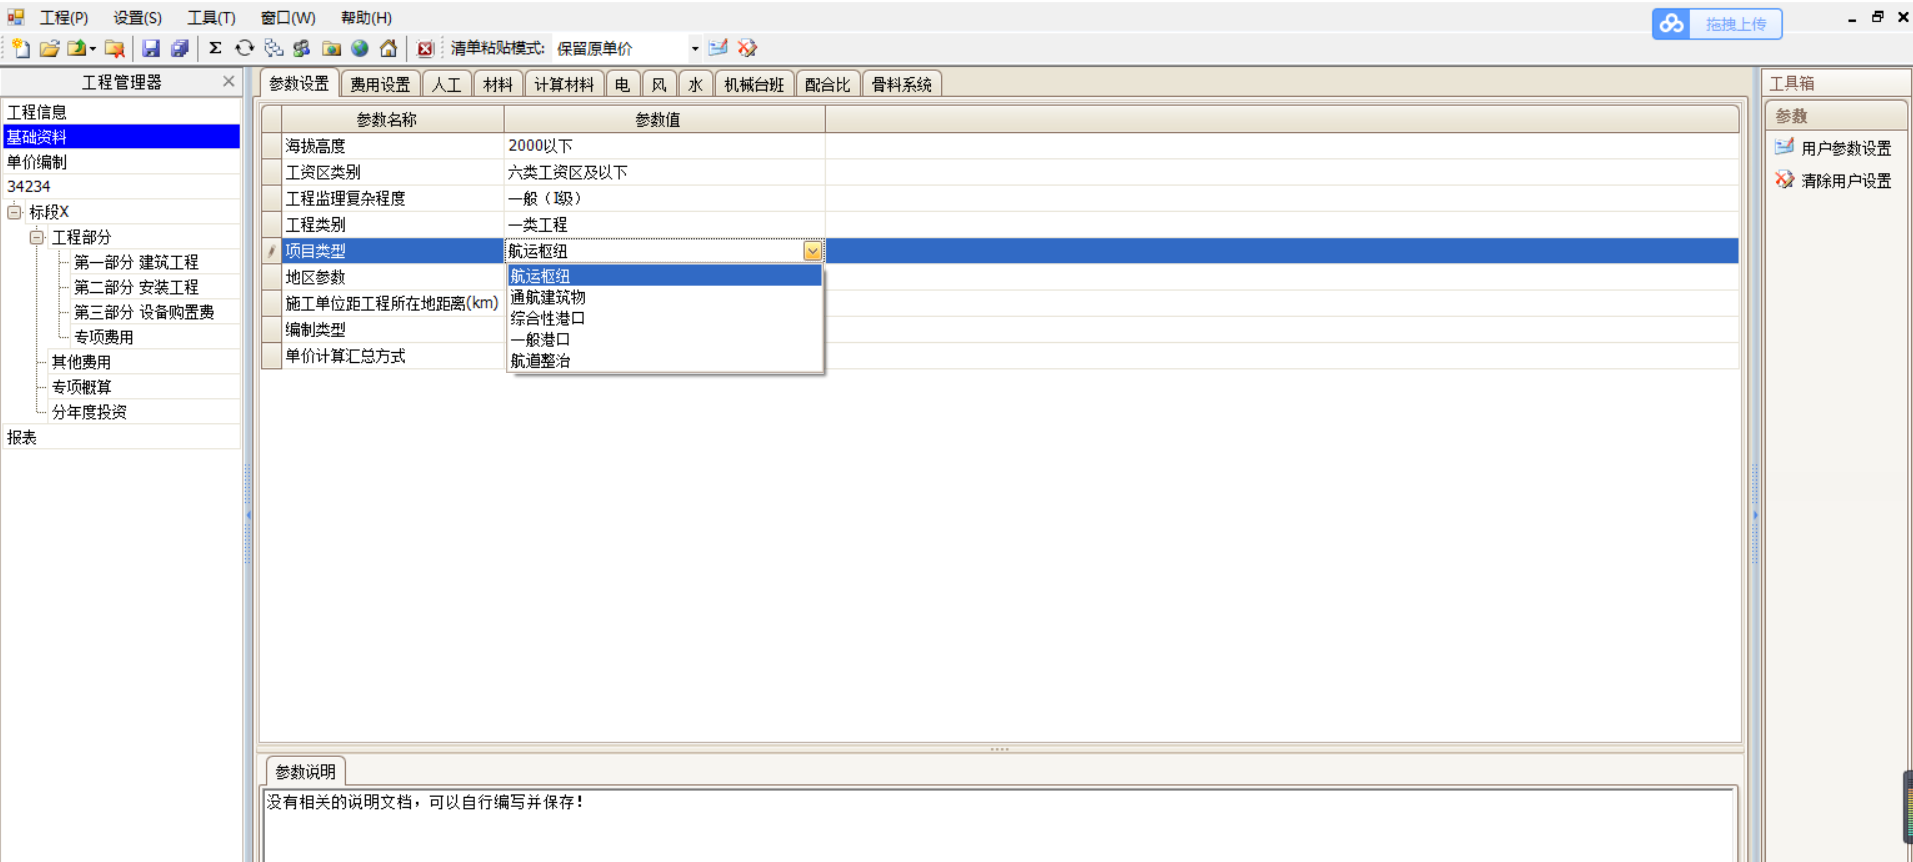Click the house home icon
This screenshot has height=862, width=1913.
tap(388, 48)
